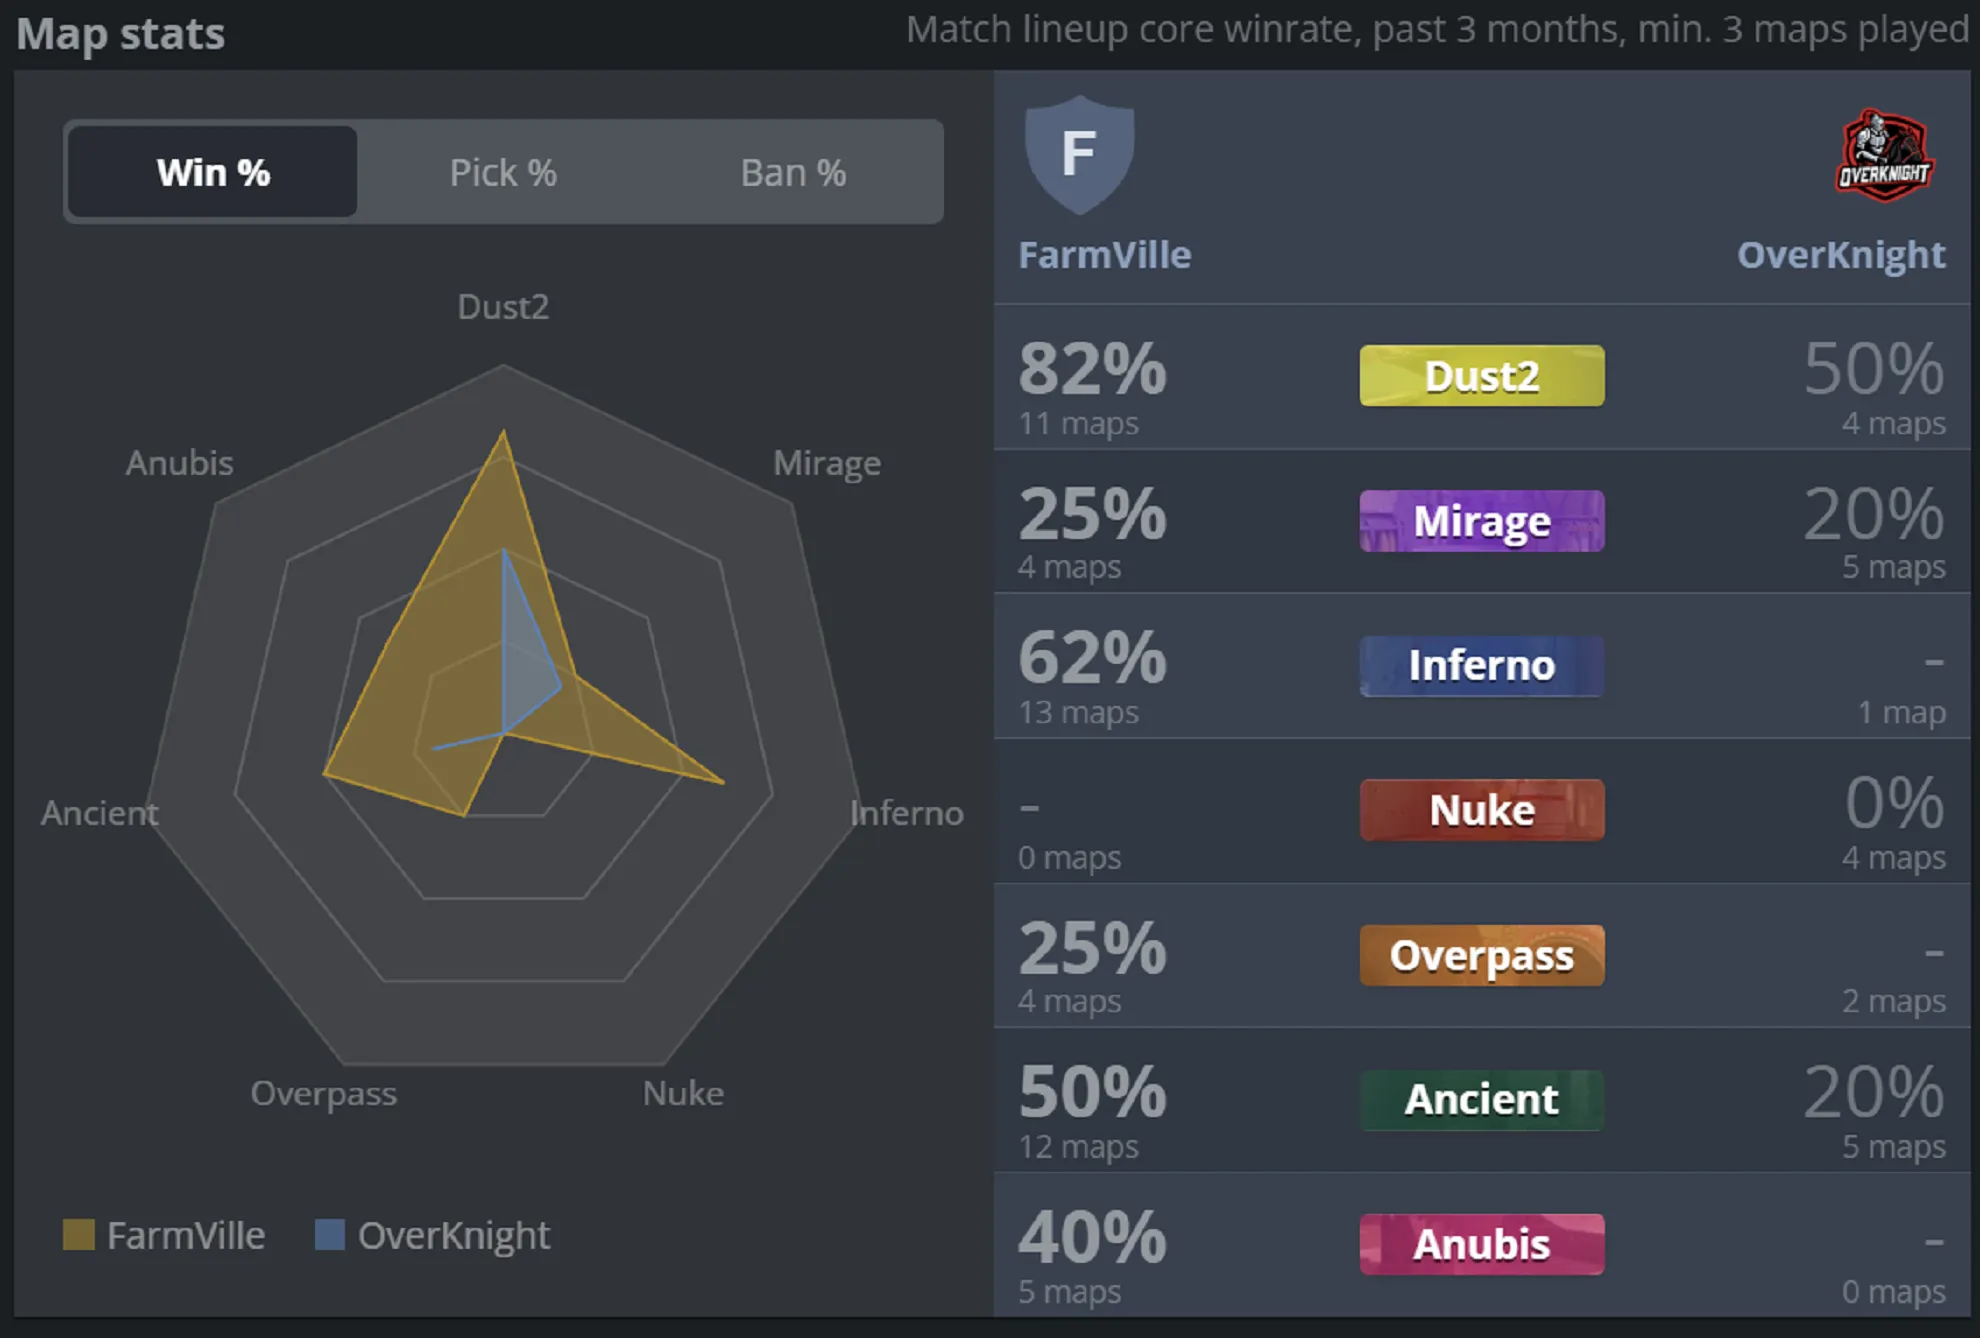
Task: Click the blue OverKnight legend swatch
Action: click(330, 1235)
